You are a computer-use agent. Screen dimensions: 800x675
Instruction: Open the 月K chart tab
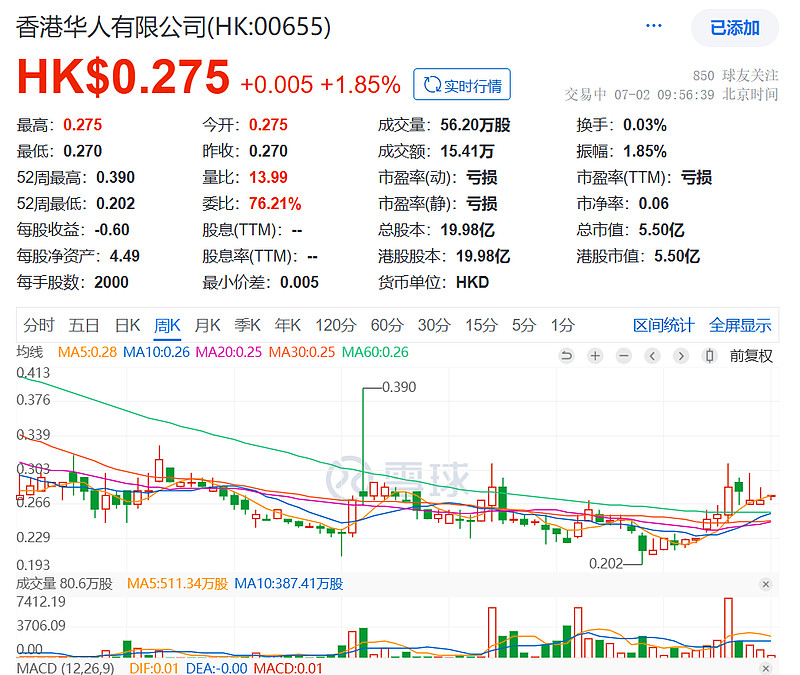point(207,325)
